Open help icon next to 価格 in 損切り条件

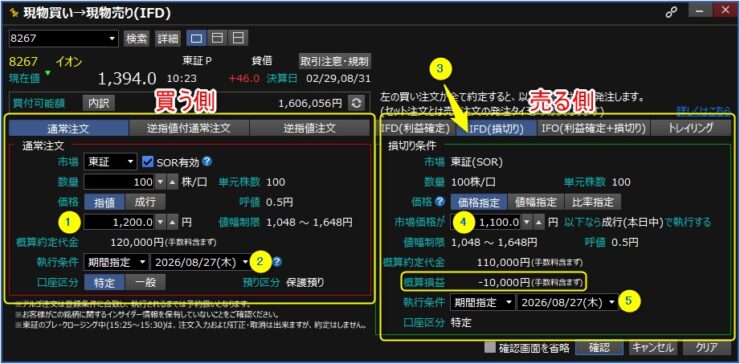pos(440,202)
